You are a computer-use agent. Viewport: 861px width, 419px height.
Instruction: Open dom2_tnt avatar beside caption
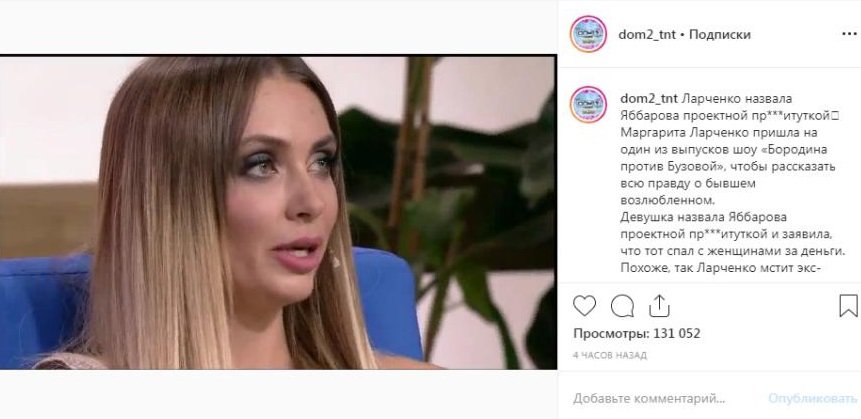point(588,104)
